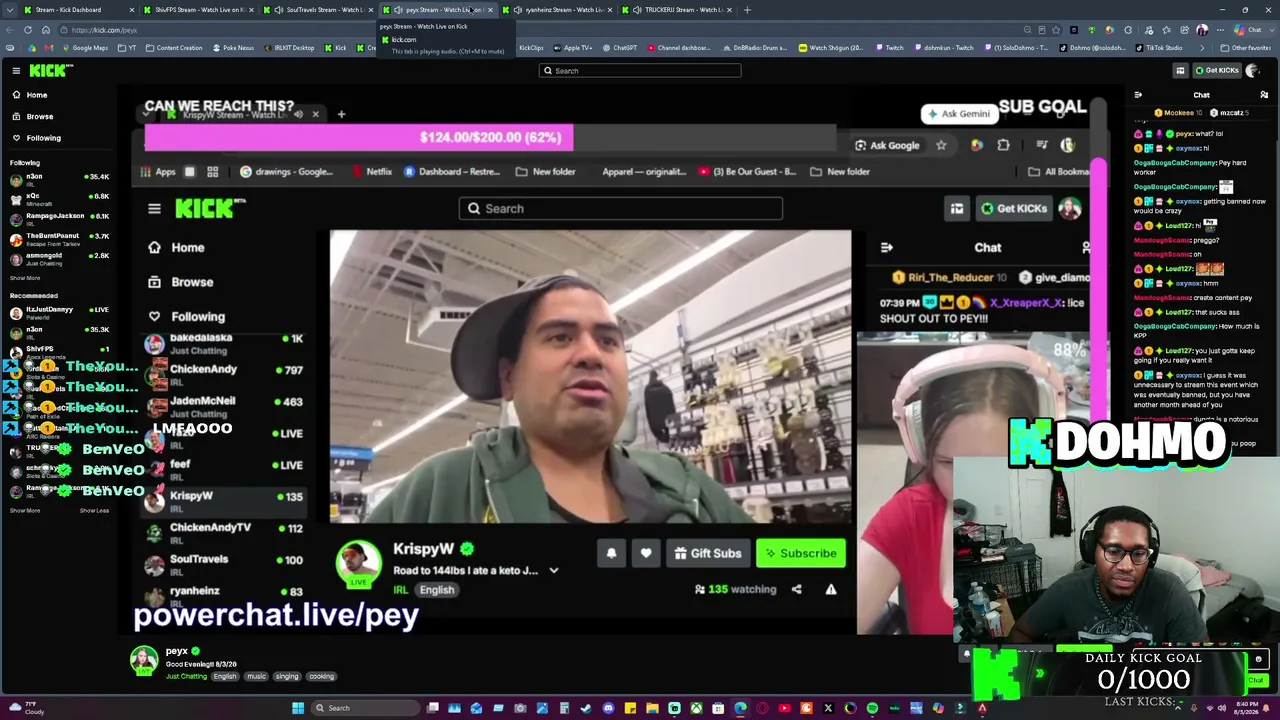
Task: Mute audio on the ryanheinz Stream tab
Action: point(517,10)
